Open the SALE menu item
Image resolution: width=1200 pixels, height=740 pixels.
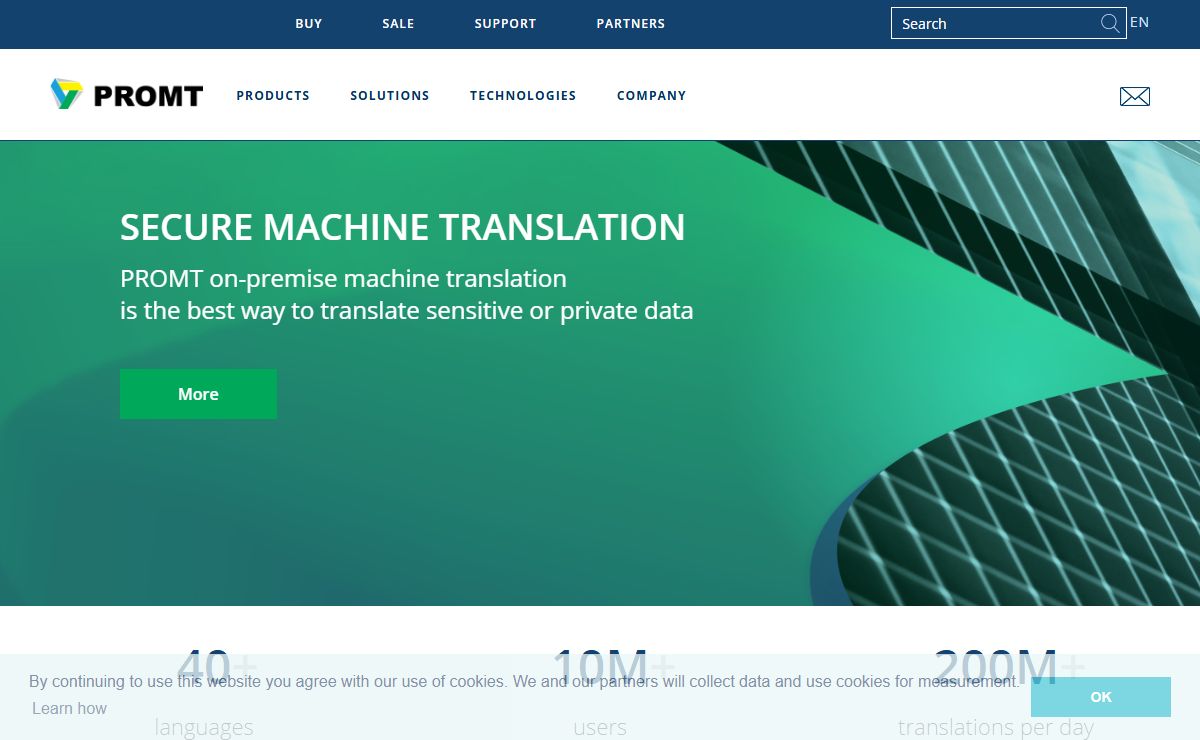click(x=398, y=24)
